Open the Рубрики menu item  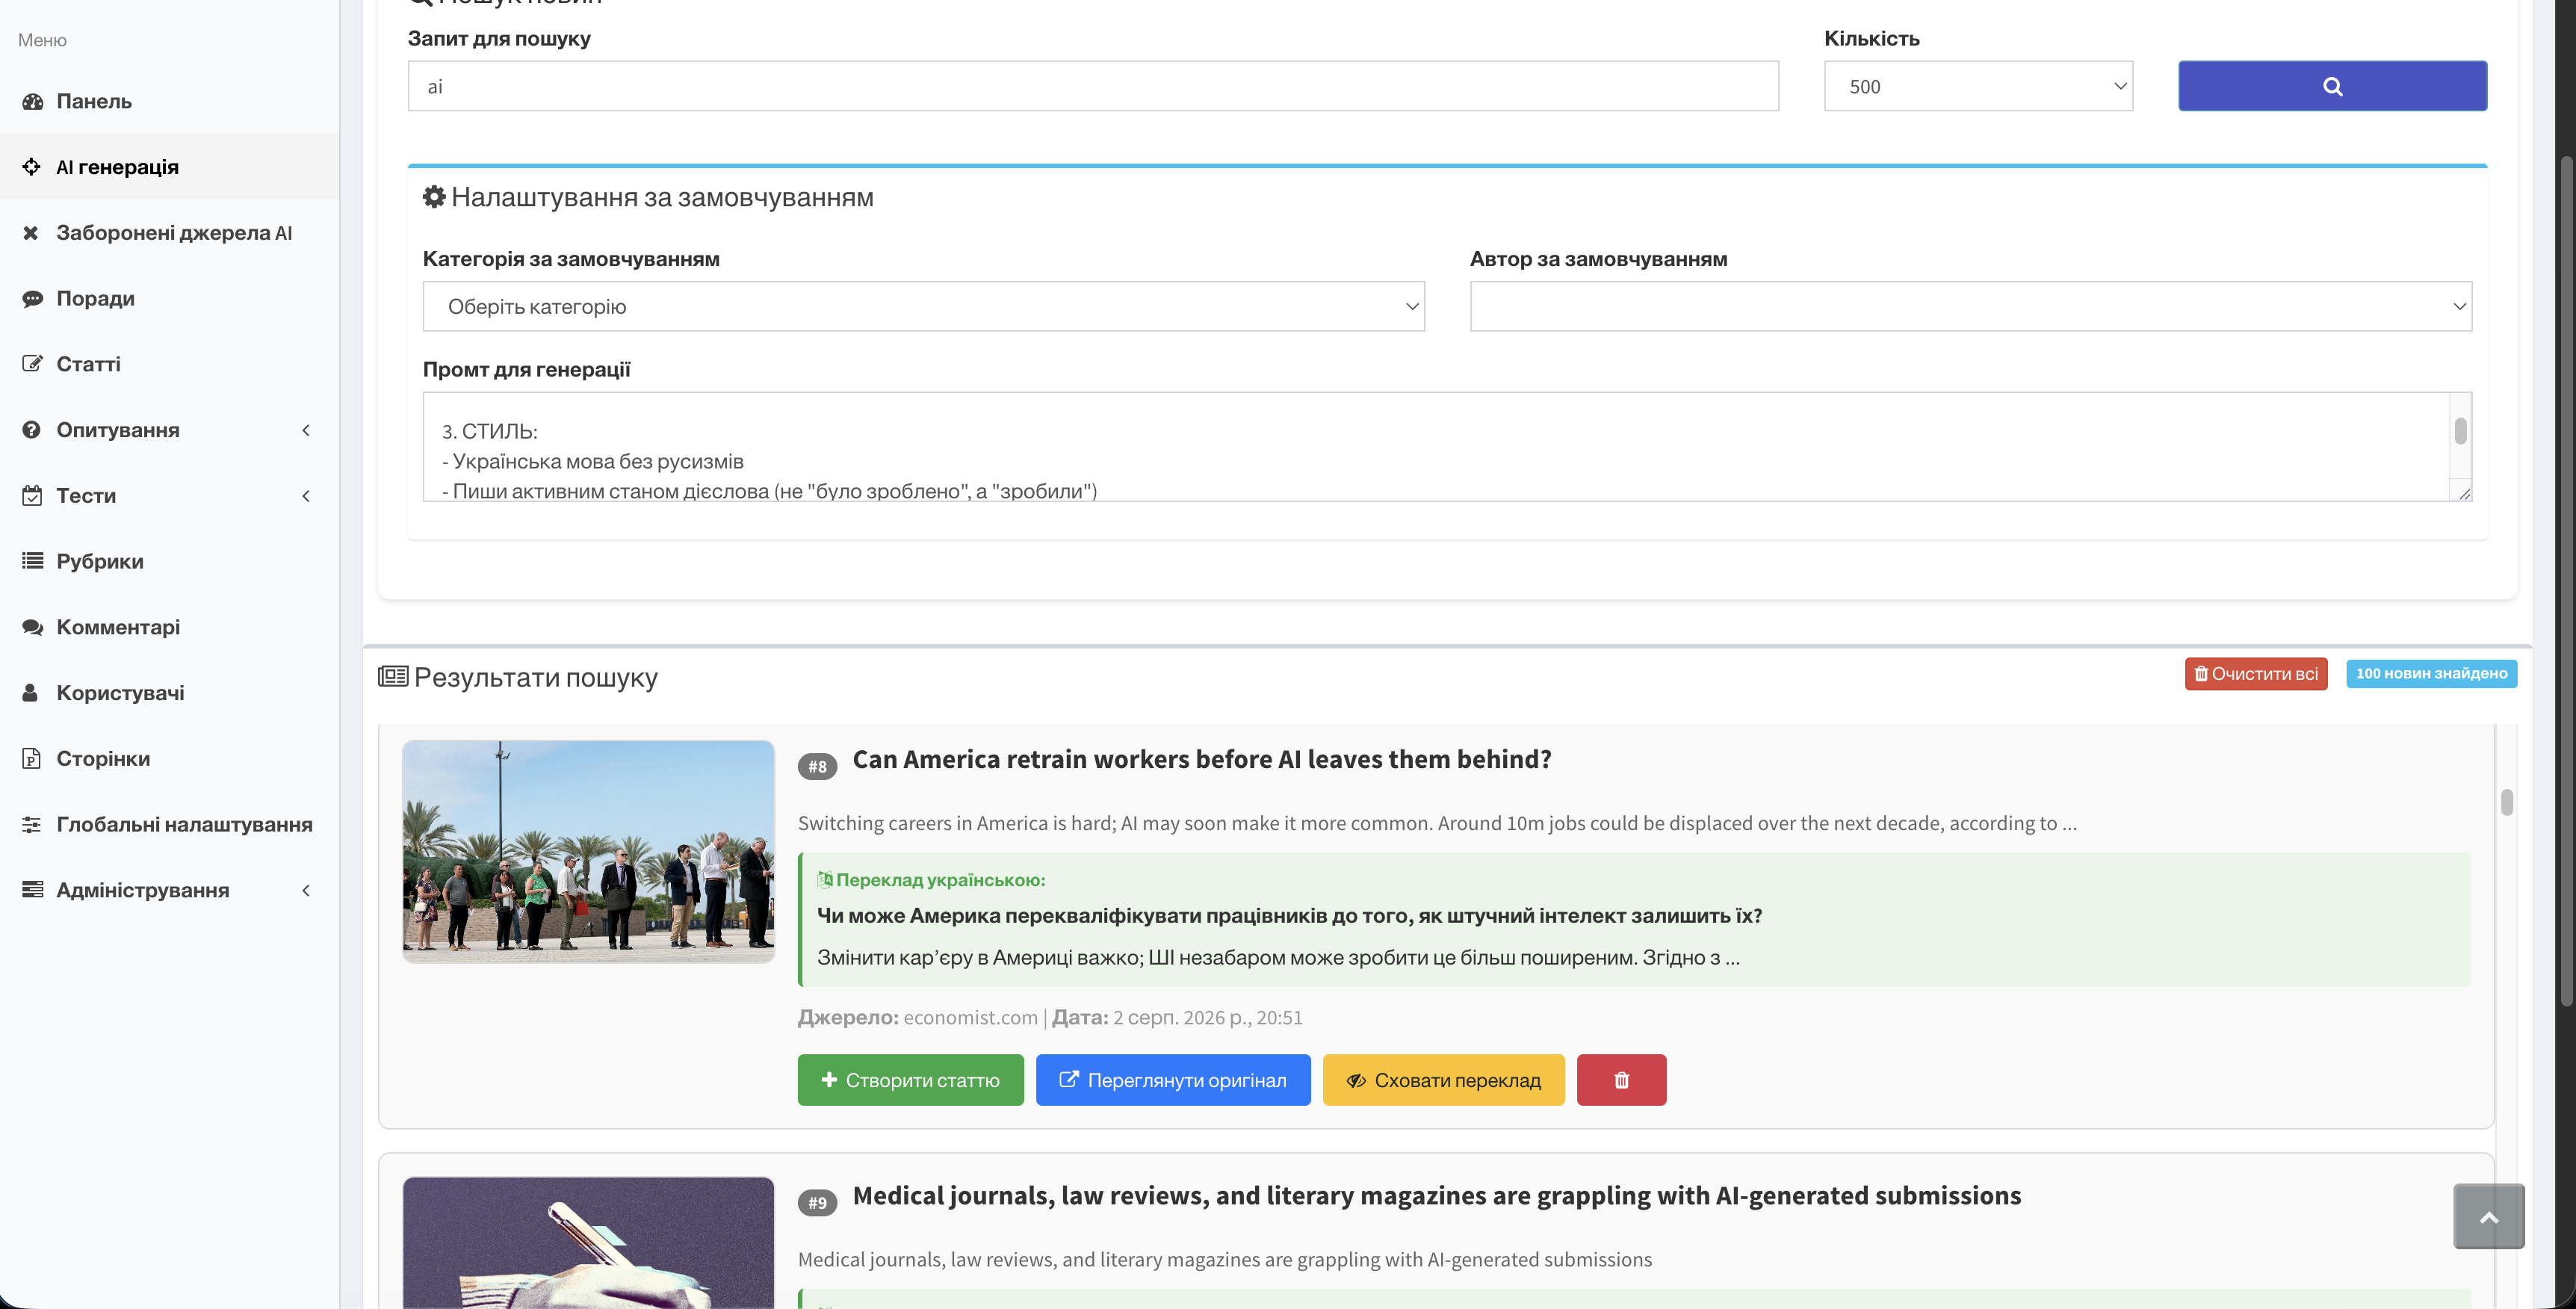(170, 561)
